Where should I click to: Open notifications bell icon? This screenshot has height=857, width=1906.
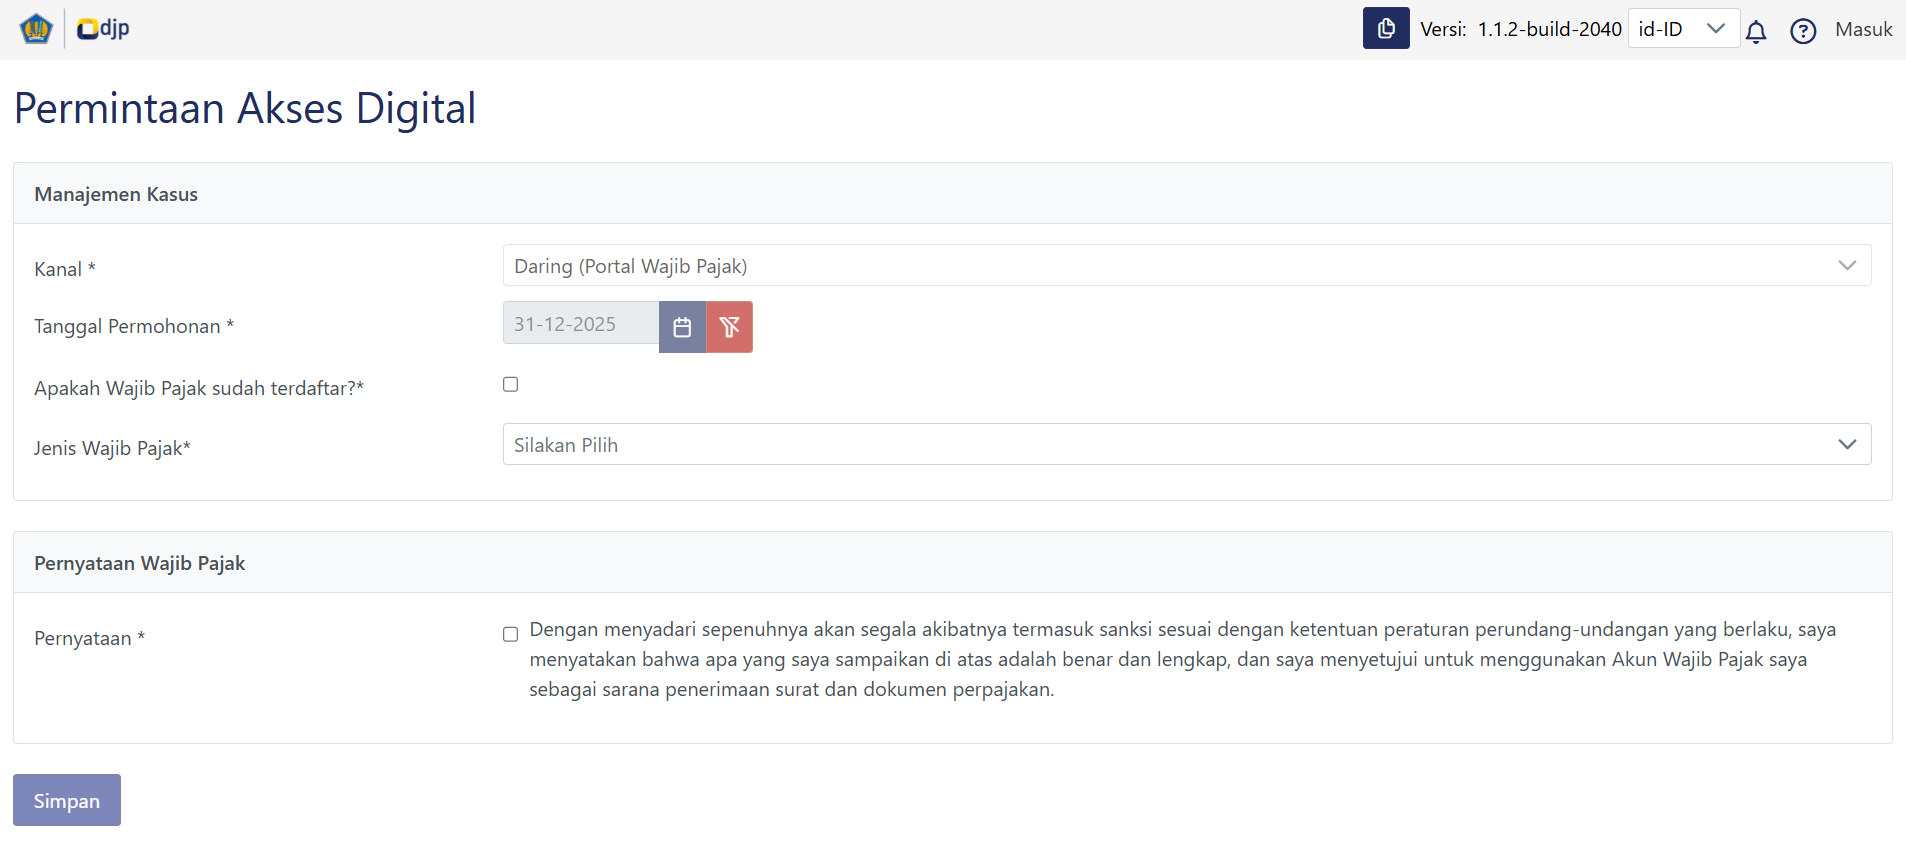pyautogui.click(x=1756, y=32)
